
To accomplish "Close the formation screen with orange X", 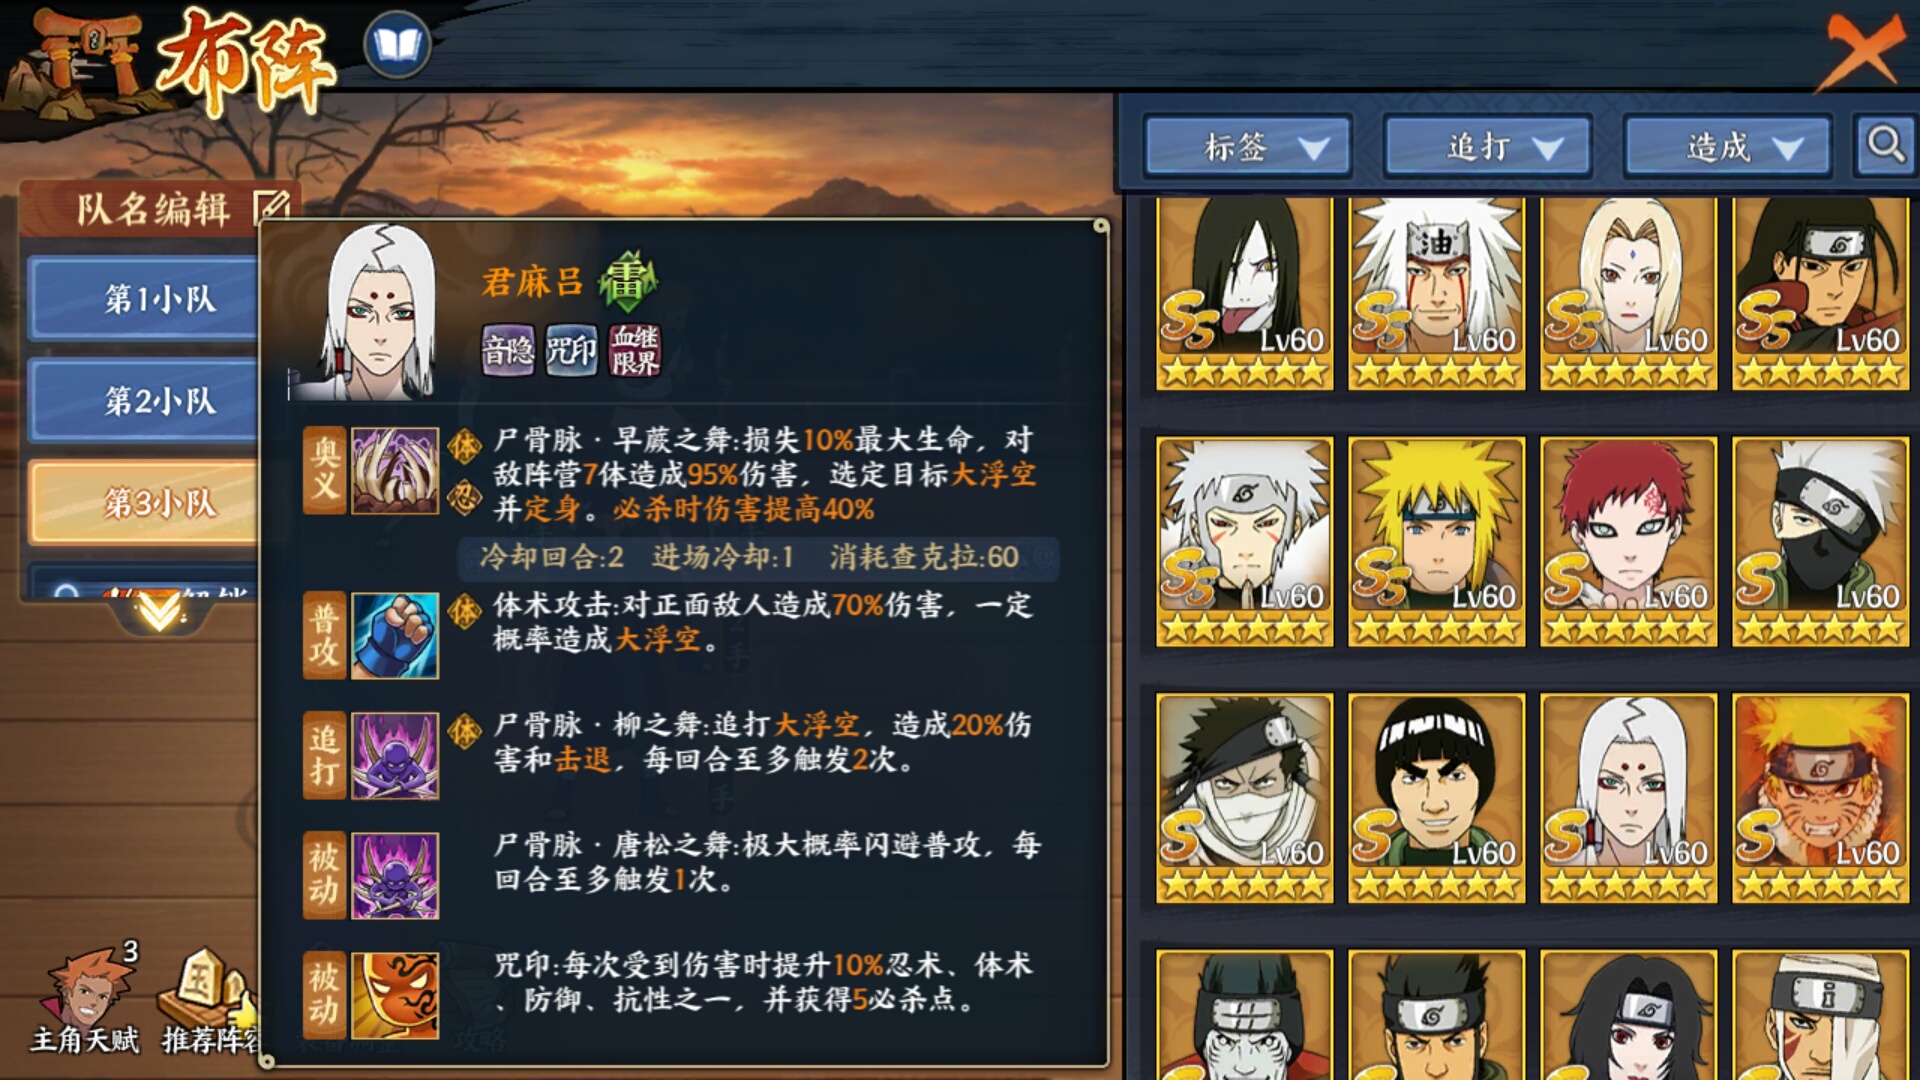I will coord(1861,50).
